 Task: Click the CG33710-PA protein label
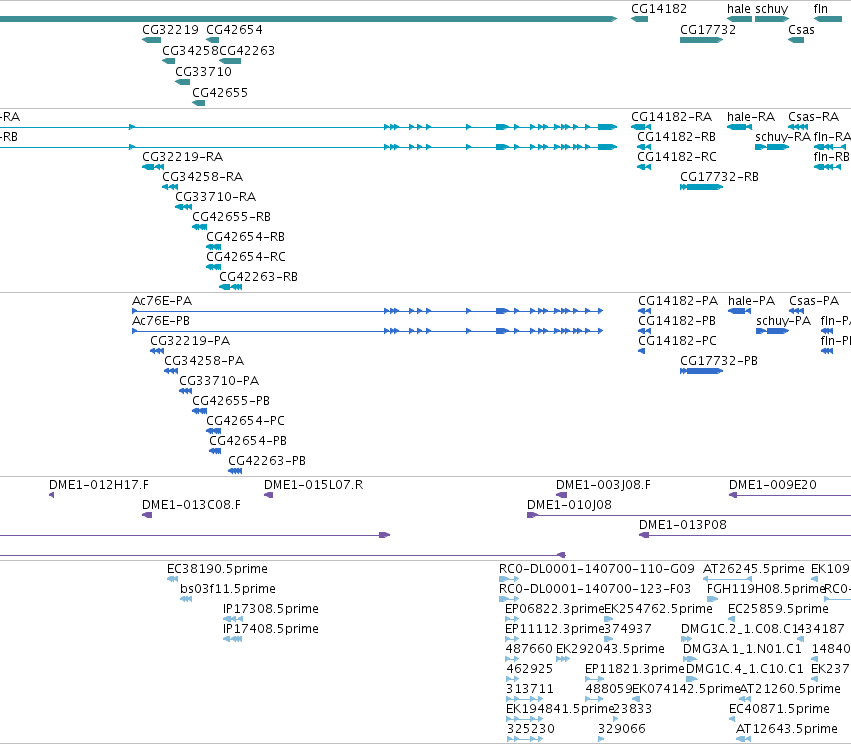point(219,381)
